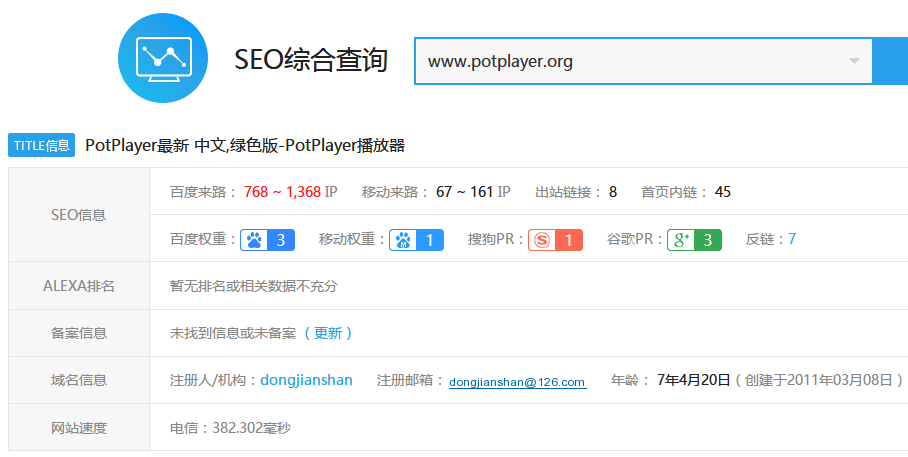
Task: Click the blue search button beside input
Action: click(891, 61)
